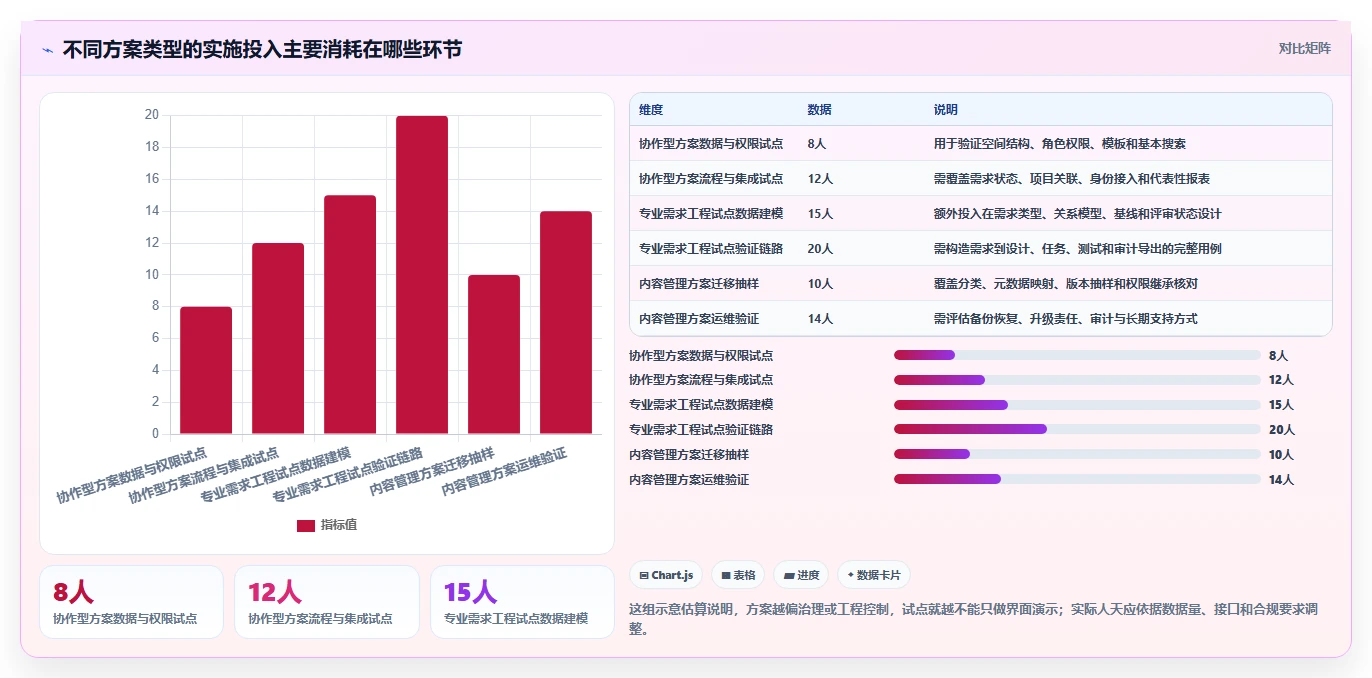Click the lightning icon beside the title
Viewport: 1372px width, 678px height.
pyautogui.click(x=47, y=50)
